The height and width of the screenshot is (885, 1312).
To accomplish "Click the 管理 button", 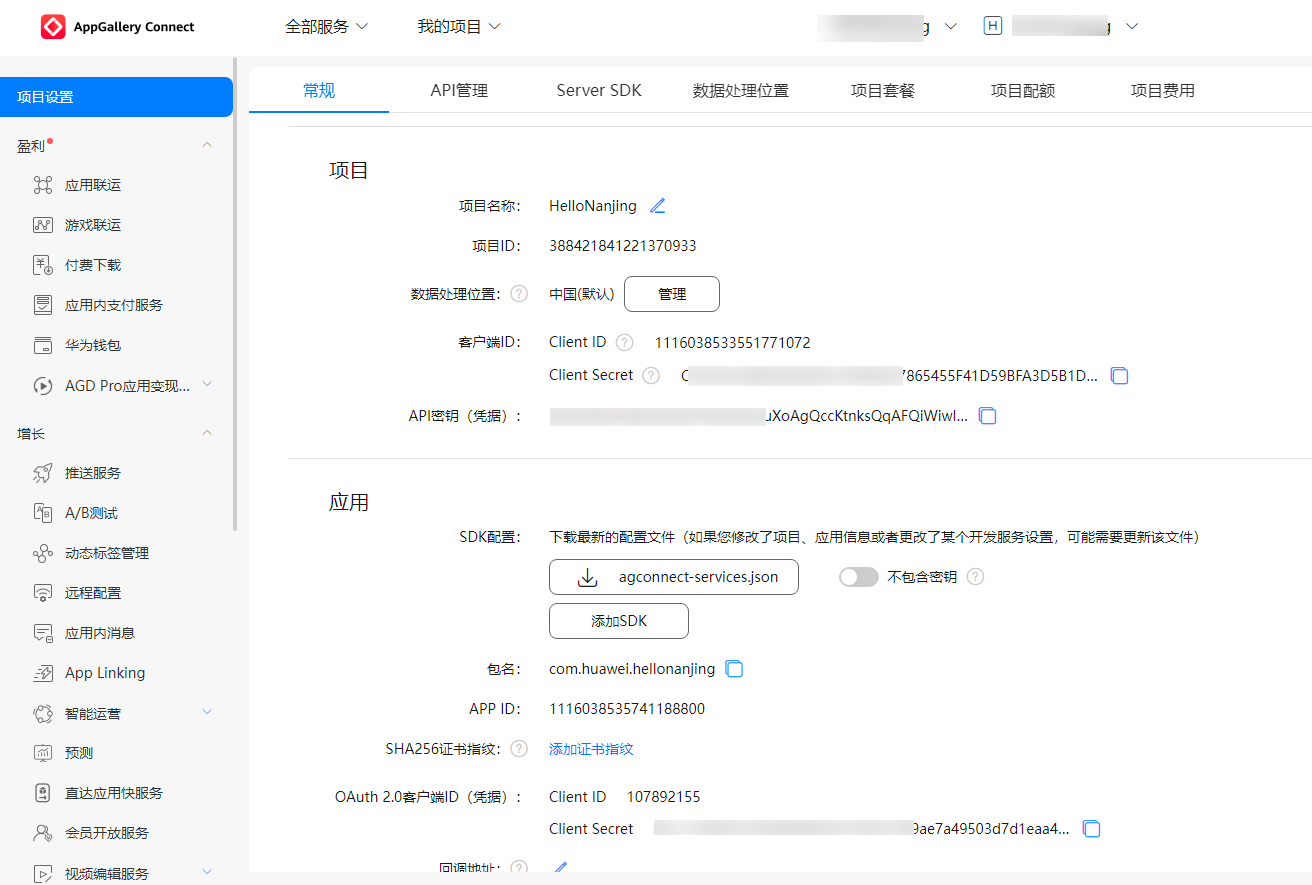I will click(x=672, y=294).
